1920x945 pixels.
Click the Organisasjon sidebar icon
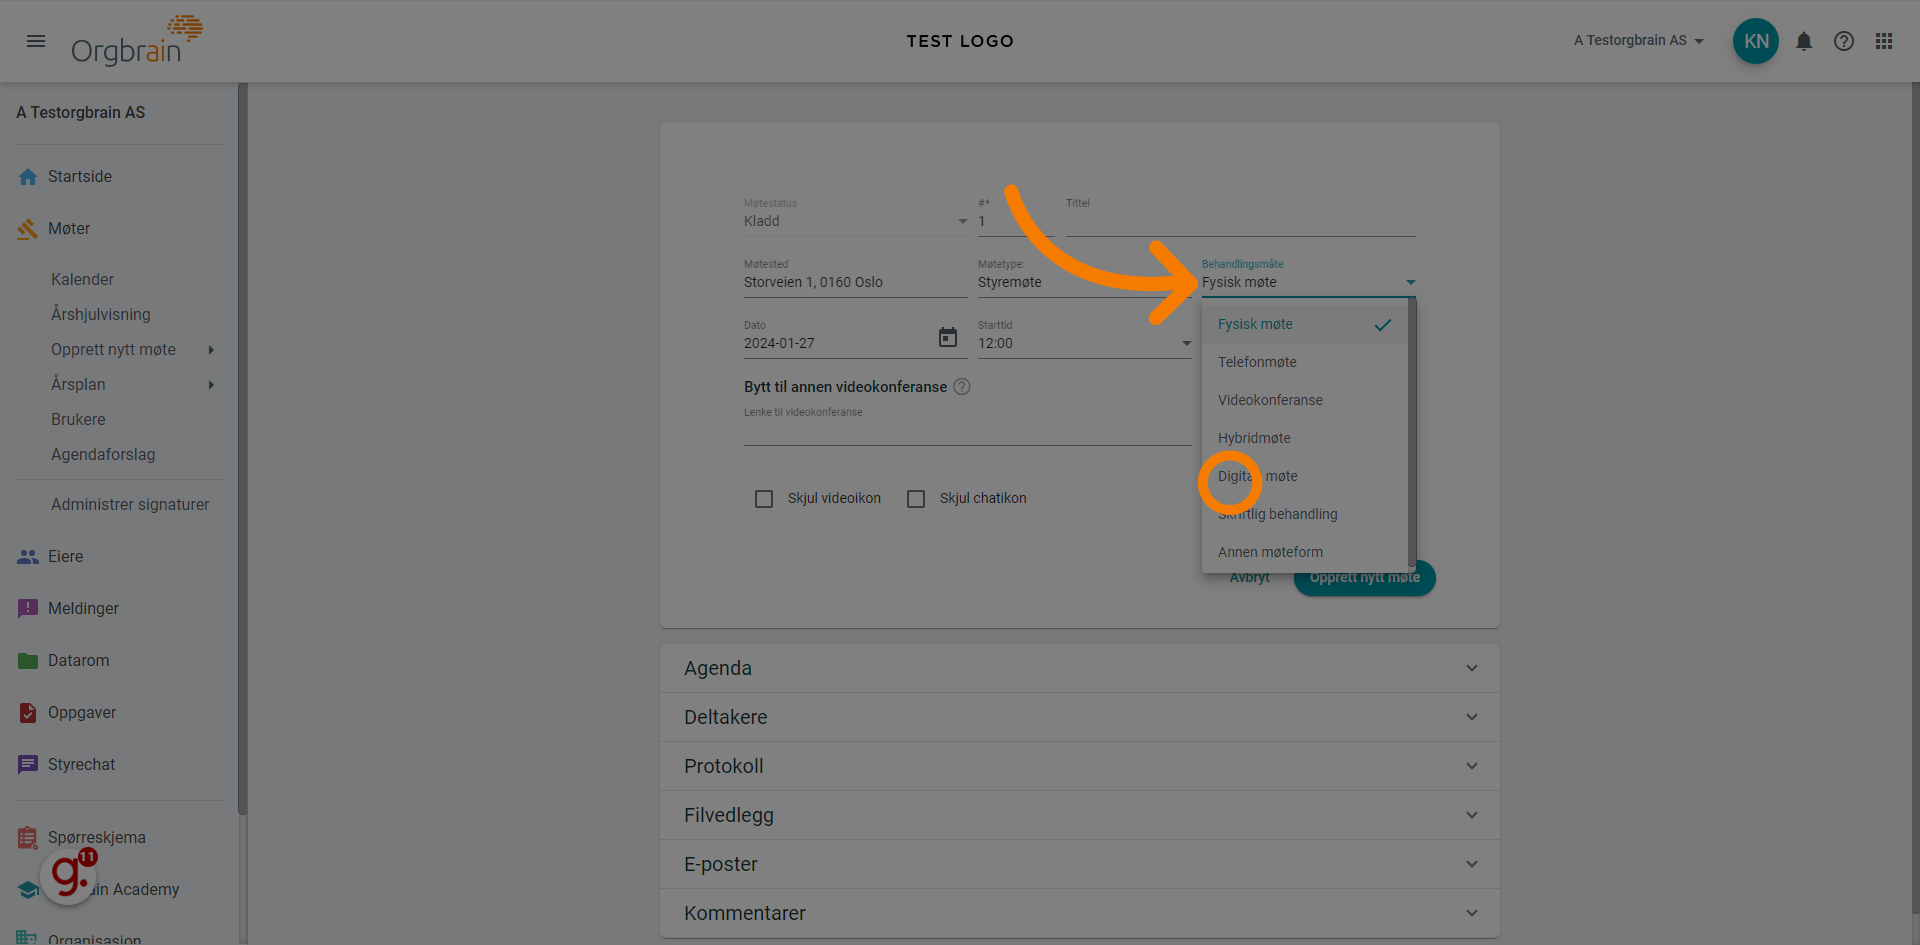coord(28,938)
